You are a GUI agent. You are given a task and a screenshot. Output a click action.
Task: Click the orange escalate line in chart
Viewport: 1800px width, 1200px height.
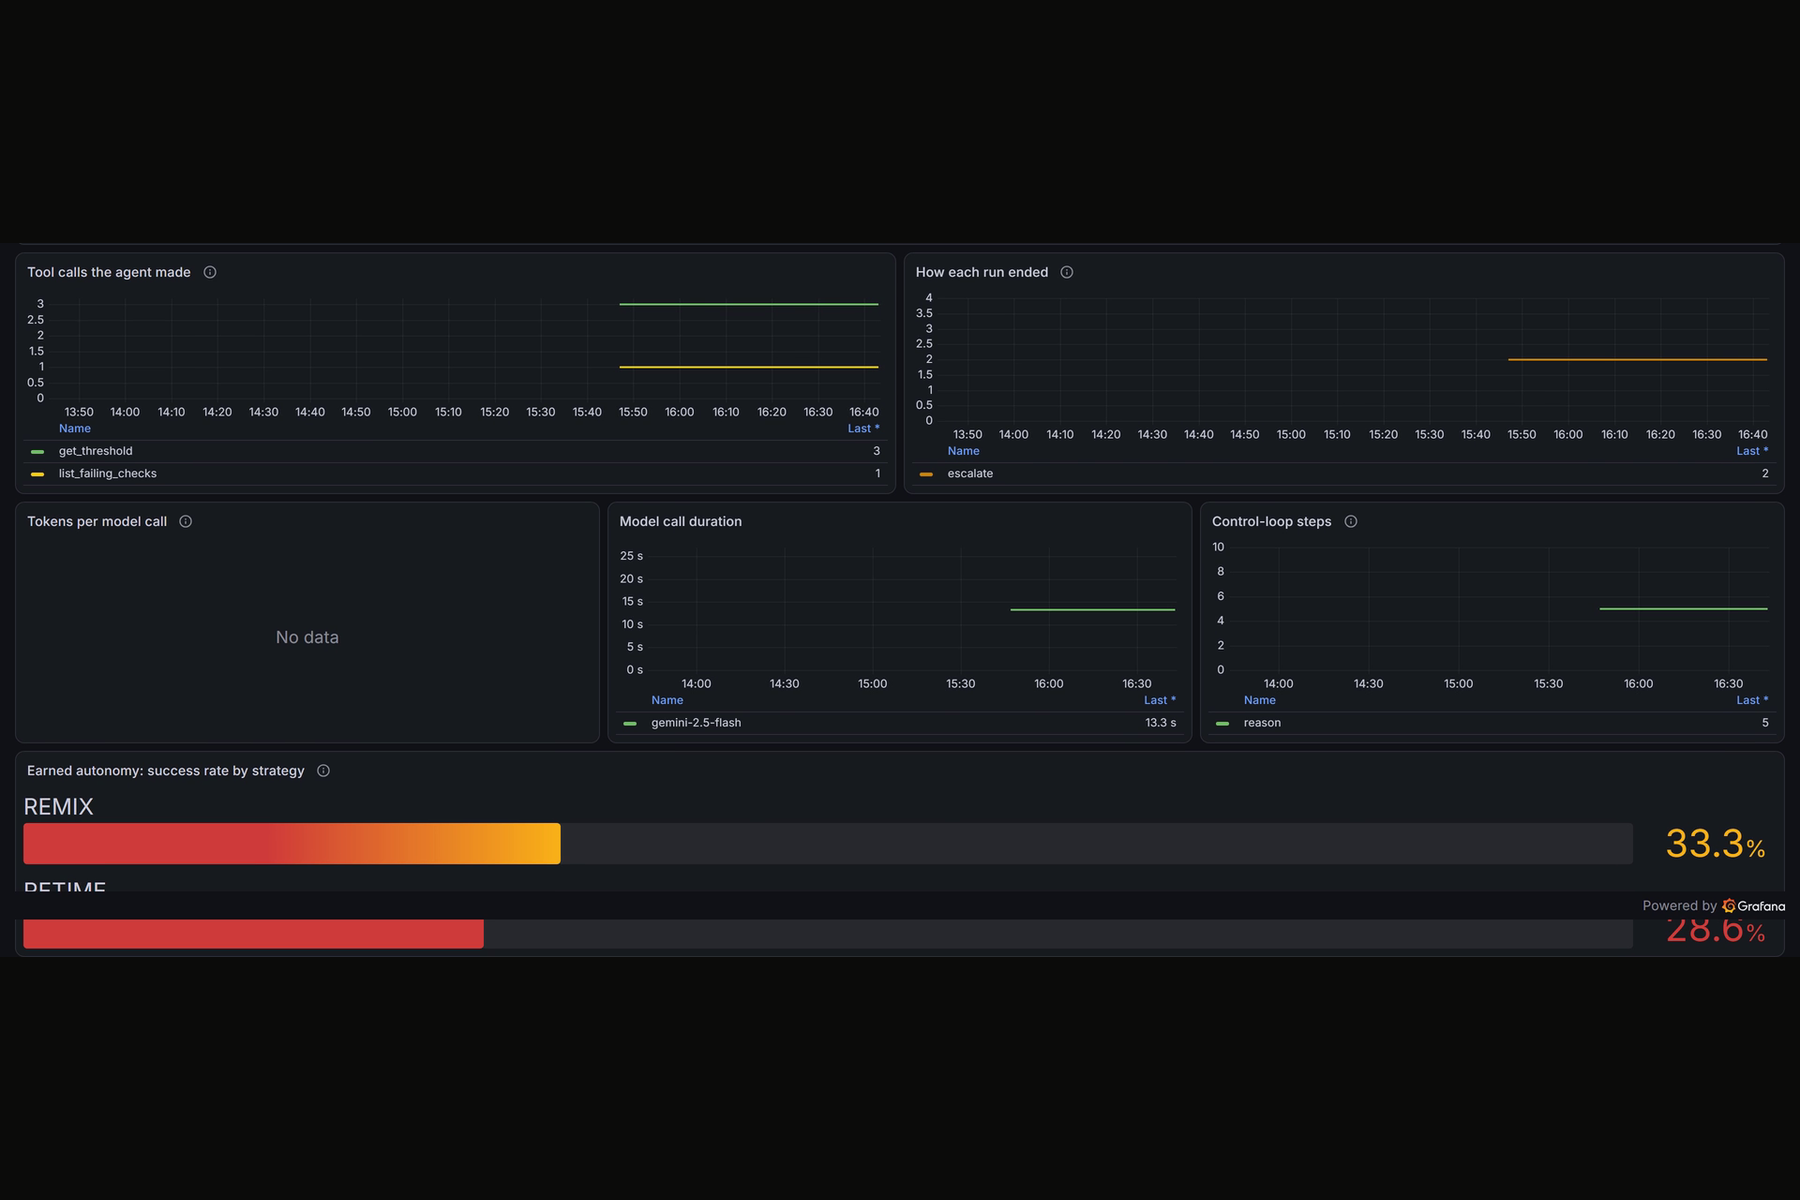pos(1637,359)
